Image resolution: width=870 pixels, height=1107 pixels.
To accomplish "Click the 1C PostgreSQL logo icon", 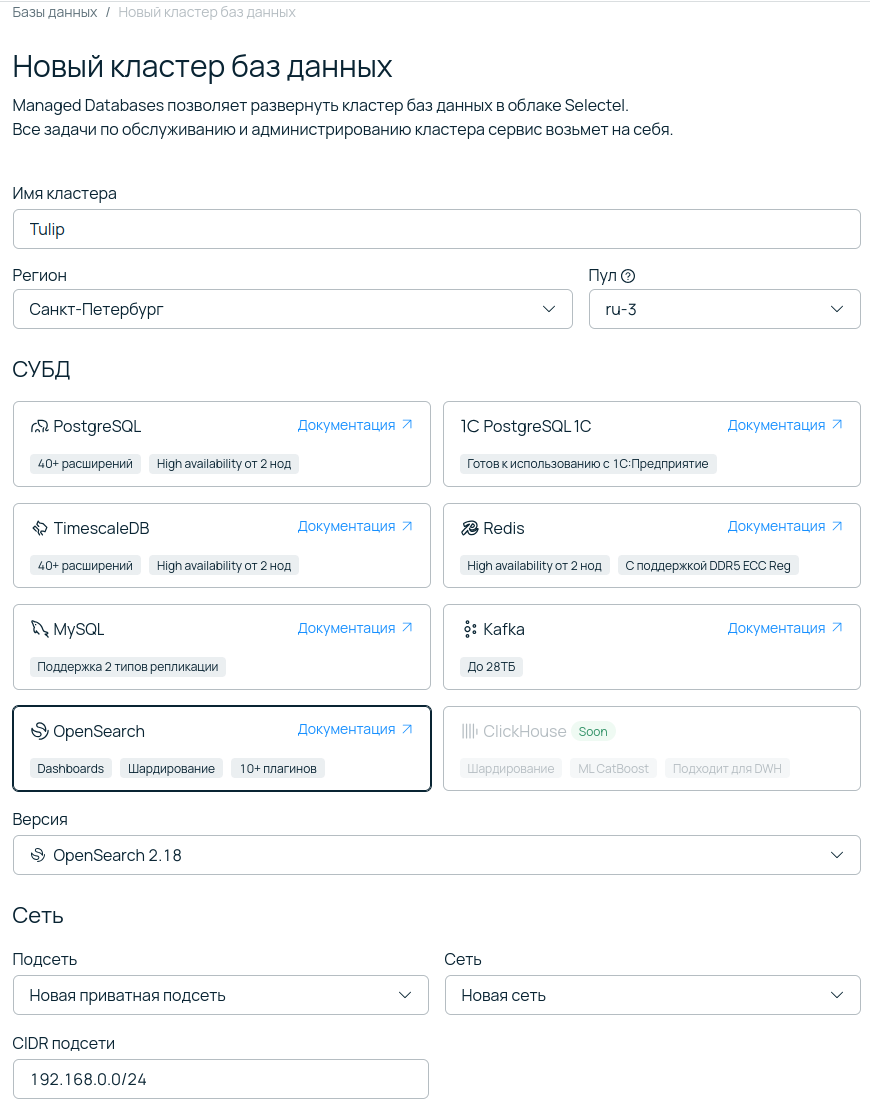I will click(469, 427).
